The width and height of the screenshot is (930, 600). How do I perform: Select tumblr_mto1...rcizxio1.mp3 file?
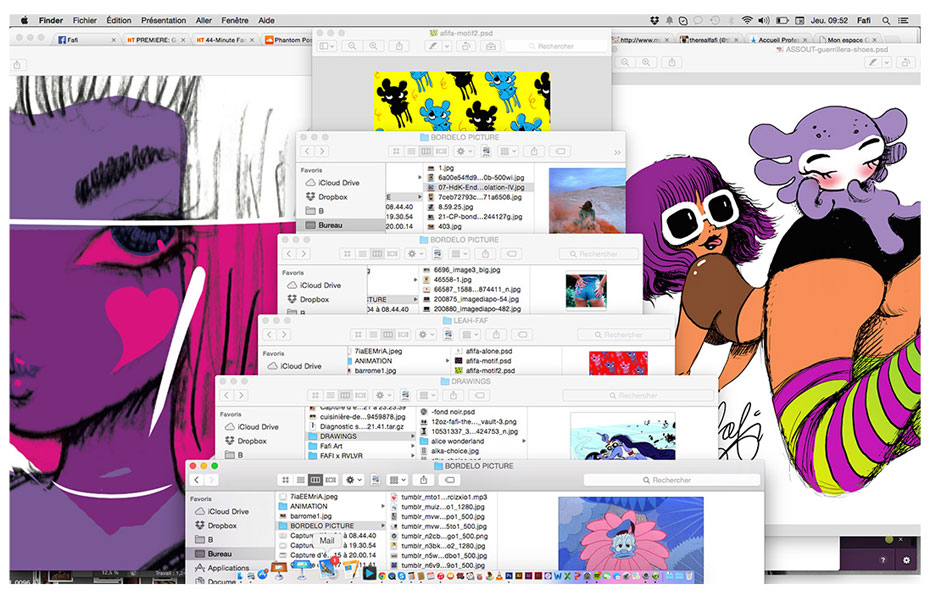point(444,497)
